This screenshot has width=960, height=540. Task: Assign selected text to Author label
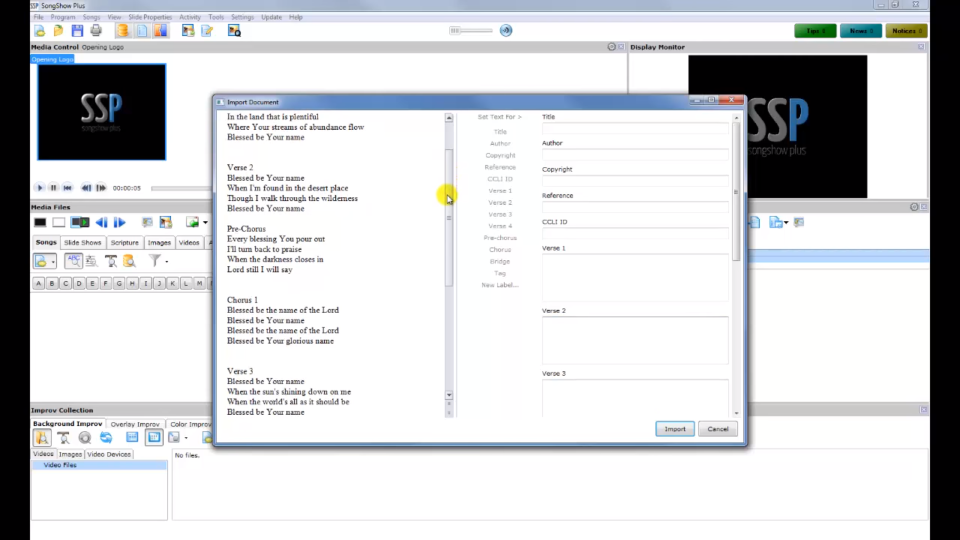pyautogui.click(x=500, y=143)
